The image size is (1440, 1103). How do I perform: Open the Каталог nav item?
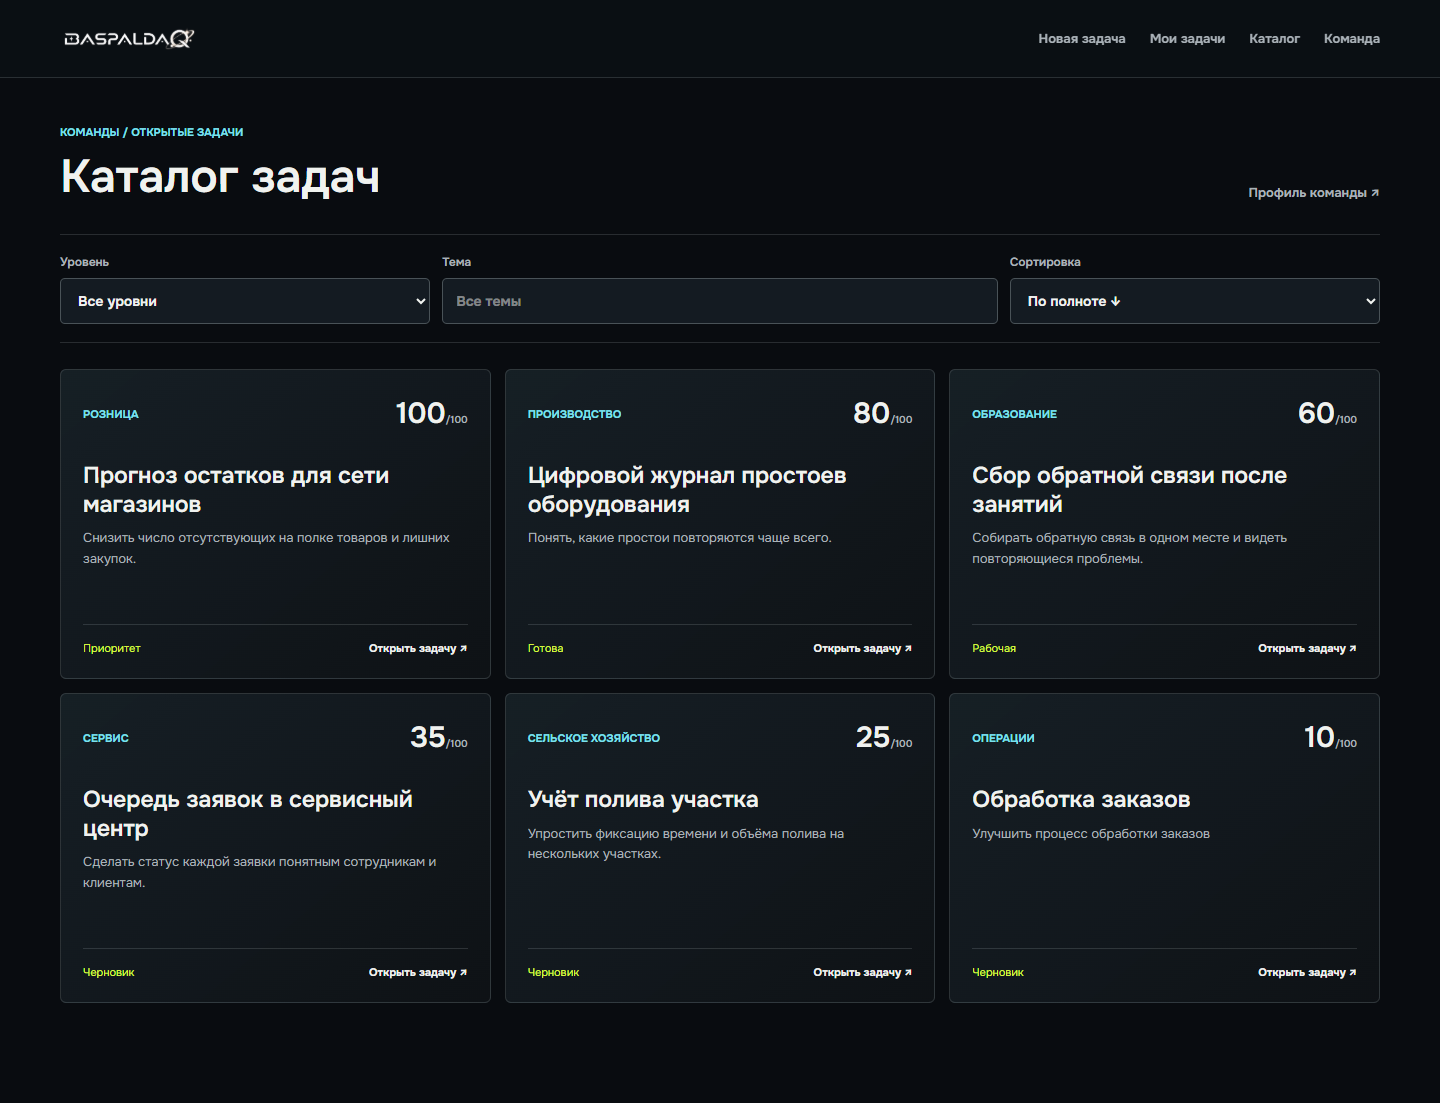(x=1274, y=39)
